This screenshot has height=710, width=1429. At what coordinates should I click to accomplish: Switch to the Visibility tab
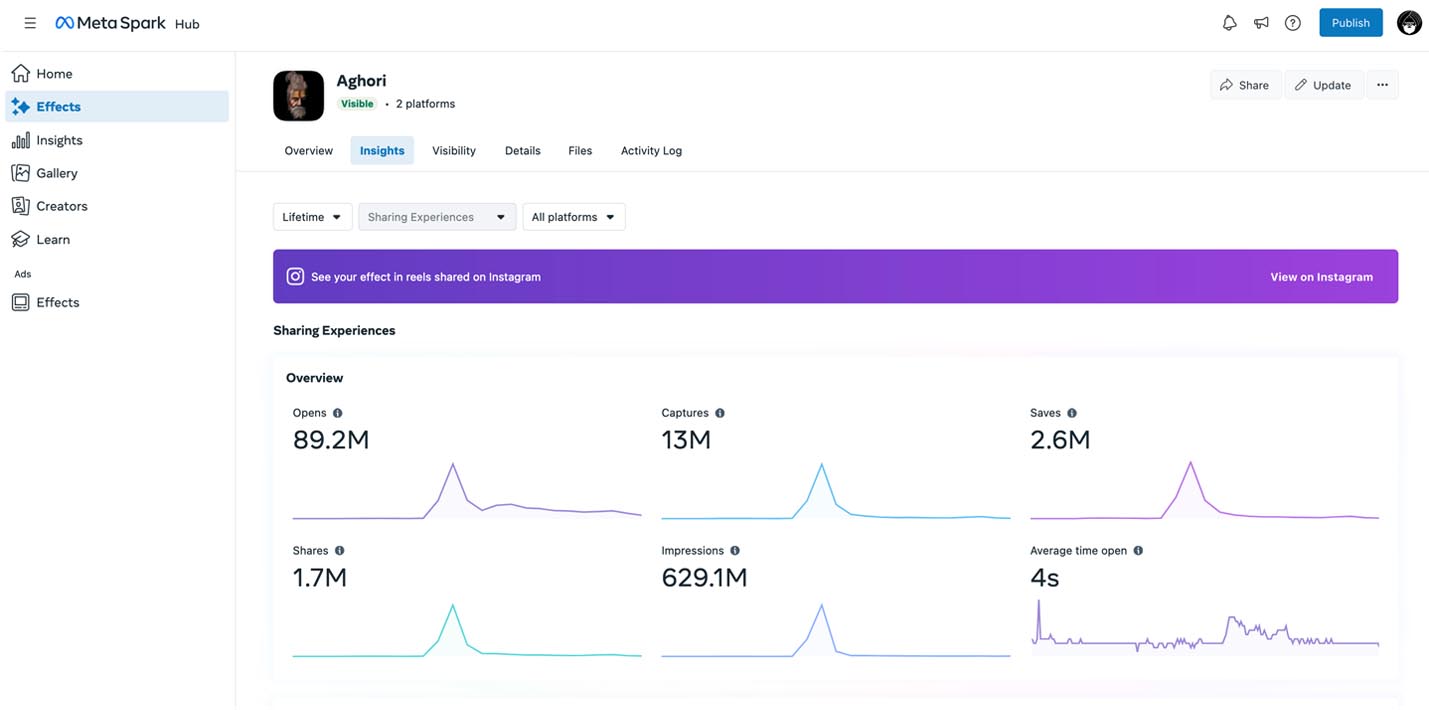point(454,151)
